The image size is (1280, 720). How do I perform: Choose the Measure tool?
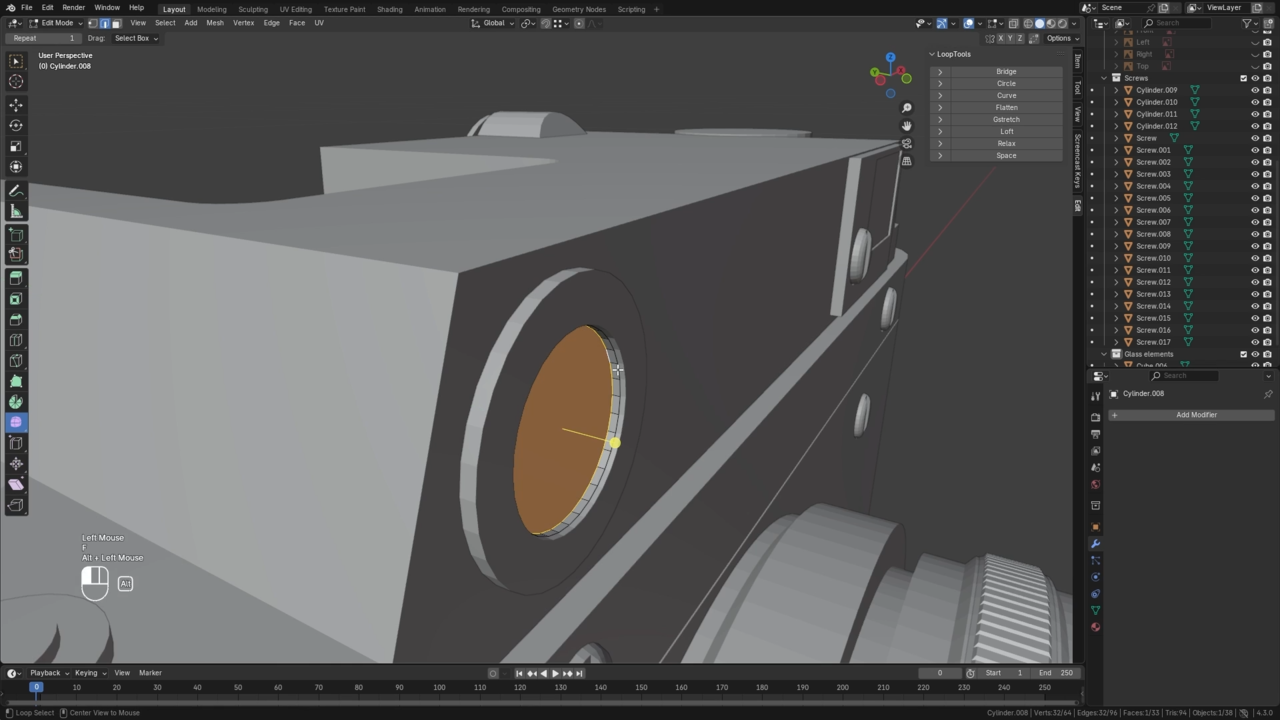click(x=16, y=212)
